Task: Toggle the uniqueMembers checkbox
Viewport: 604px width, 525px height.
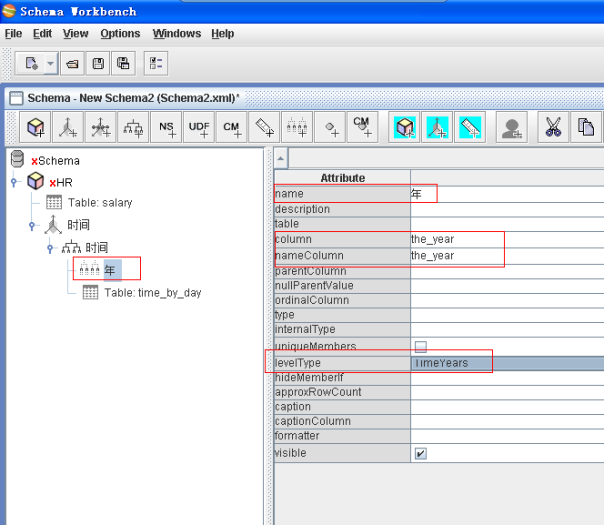Action: [421, 347]
